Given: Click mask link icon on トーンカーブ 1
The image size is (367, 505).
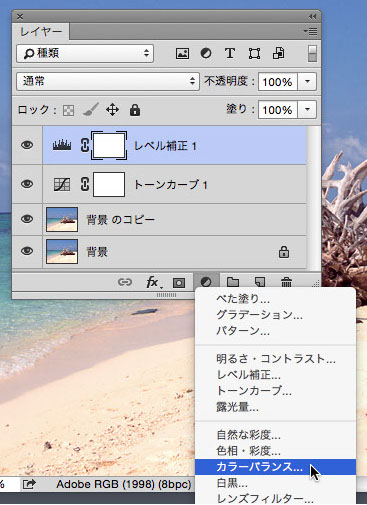Looking at the screenshot, I should (x=85, y=184).
